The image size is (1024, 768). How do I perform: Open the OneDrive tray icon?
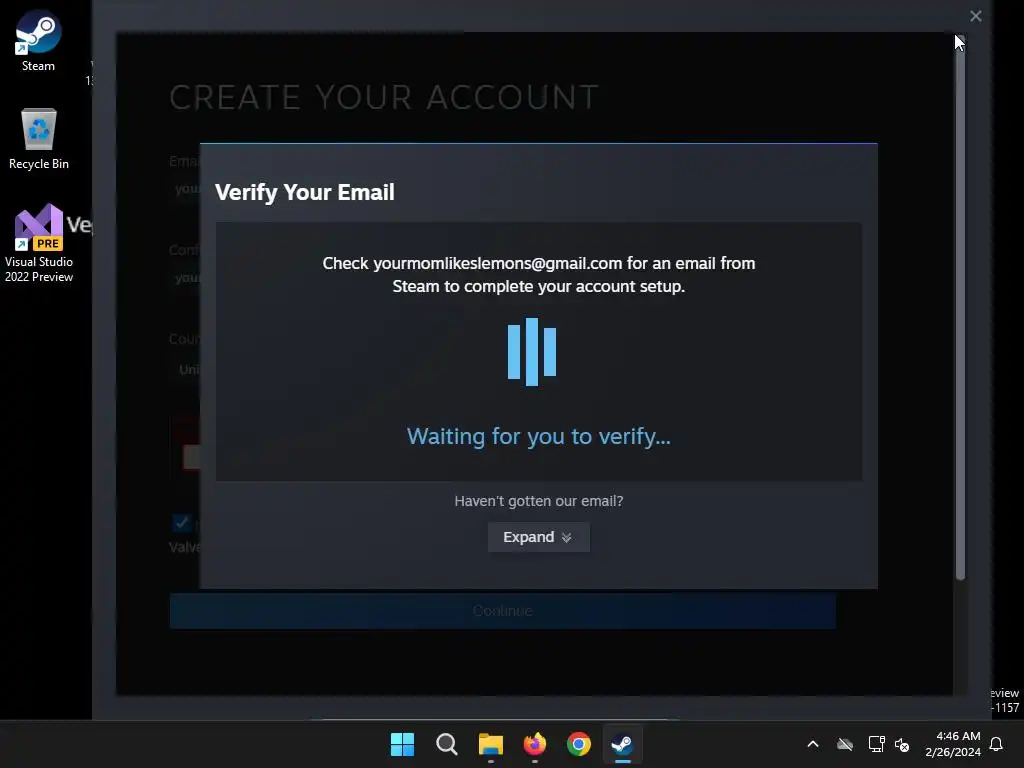point(845,744)
